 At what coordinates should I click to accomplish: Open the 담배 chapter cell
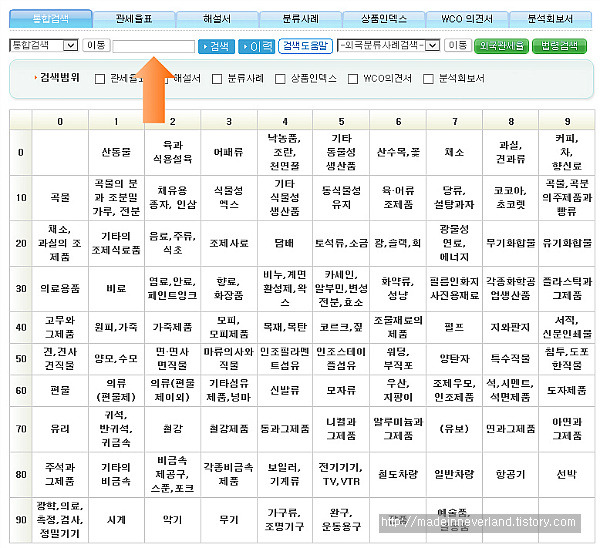285,243
